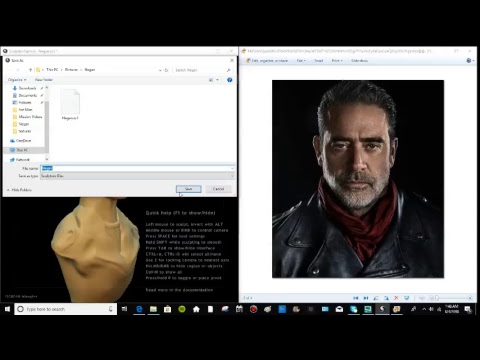This screenshot has height=360, width=480.
Task: Rotate the photo counterclockwise
Action: coord(376,298)
